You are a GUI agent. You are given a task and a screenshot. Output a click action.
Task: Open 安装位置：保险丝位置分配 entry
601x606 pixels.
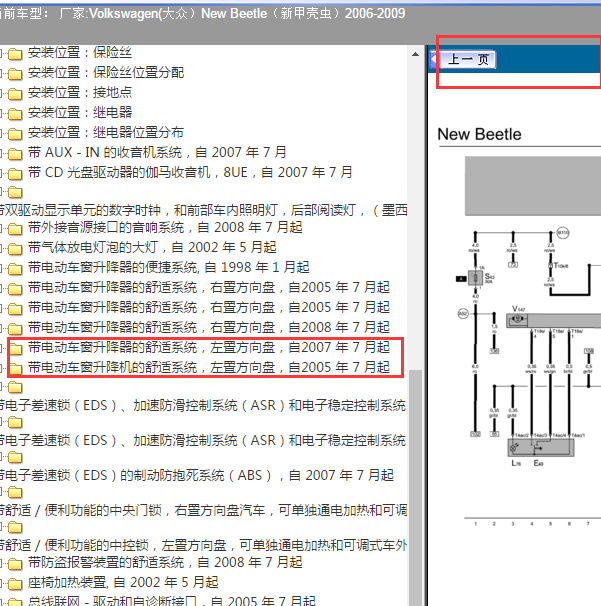(106, 73)
